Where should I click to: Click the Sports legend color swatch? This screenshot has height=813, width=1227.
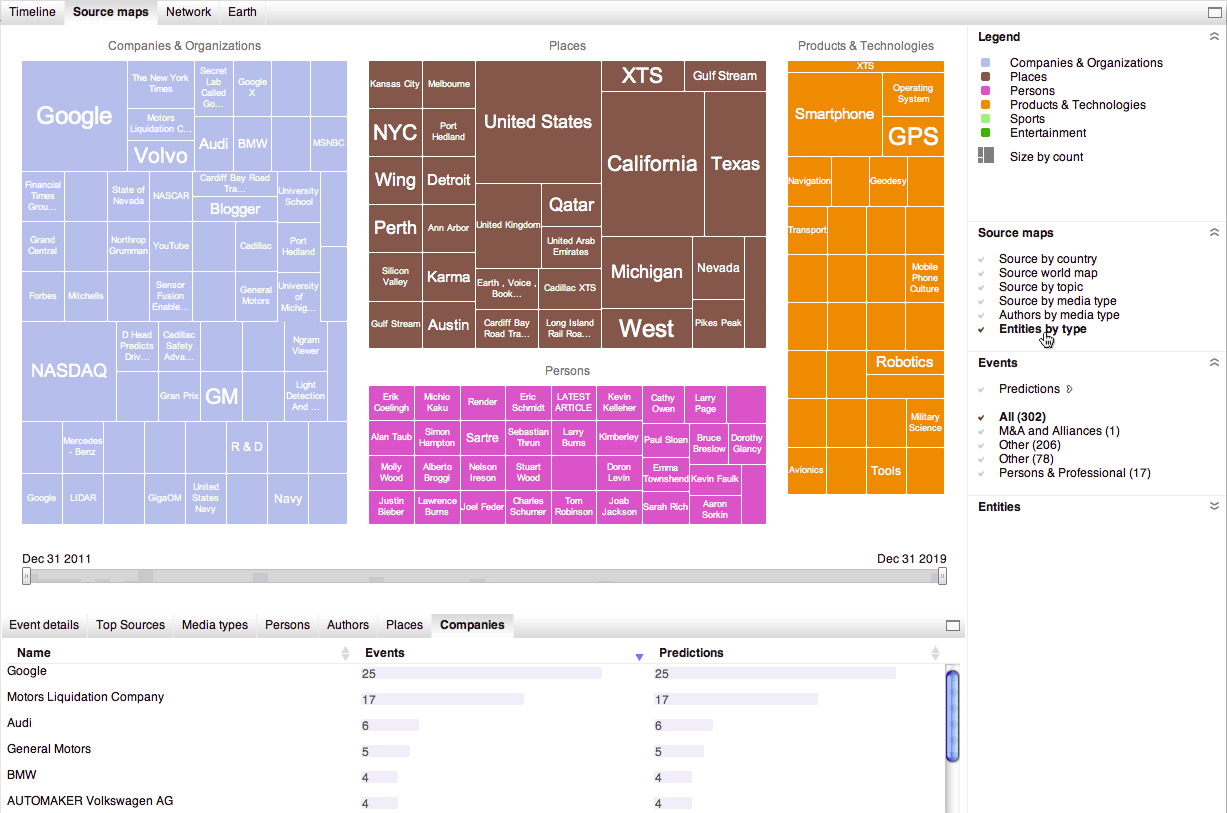pos(985,119)
